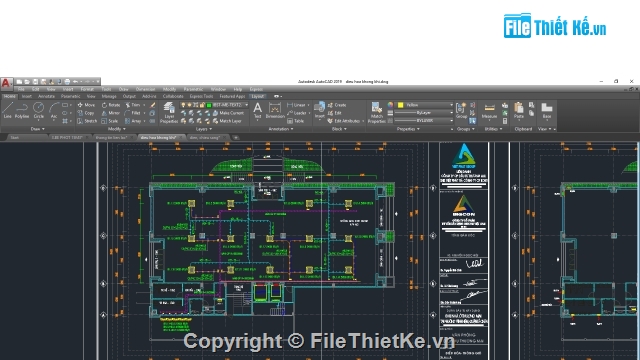The width and height of the screenshot is (640, 360).
Task: Toggle the layer lock padlock icon
Action: coord(202,105)
